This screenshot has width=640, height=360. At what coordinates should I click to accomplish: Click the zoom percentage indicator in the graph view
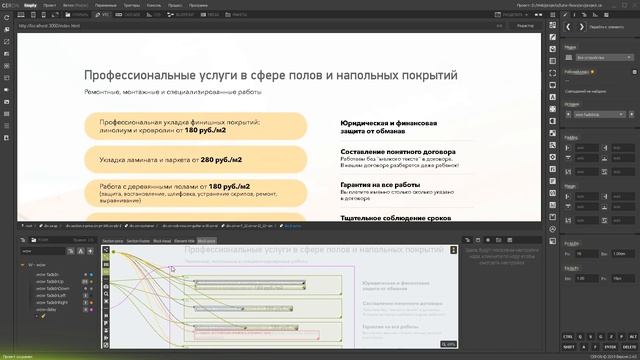tap(448, 344)
